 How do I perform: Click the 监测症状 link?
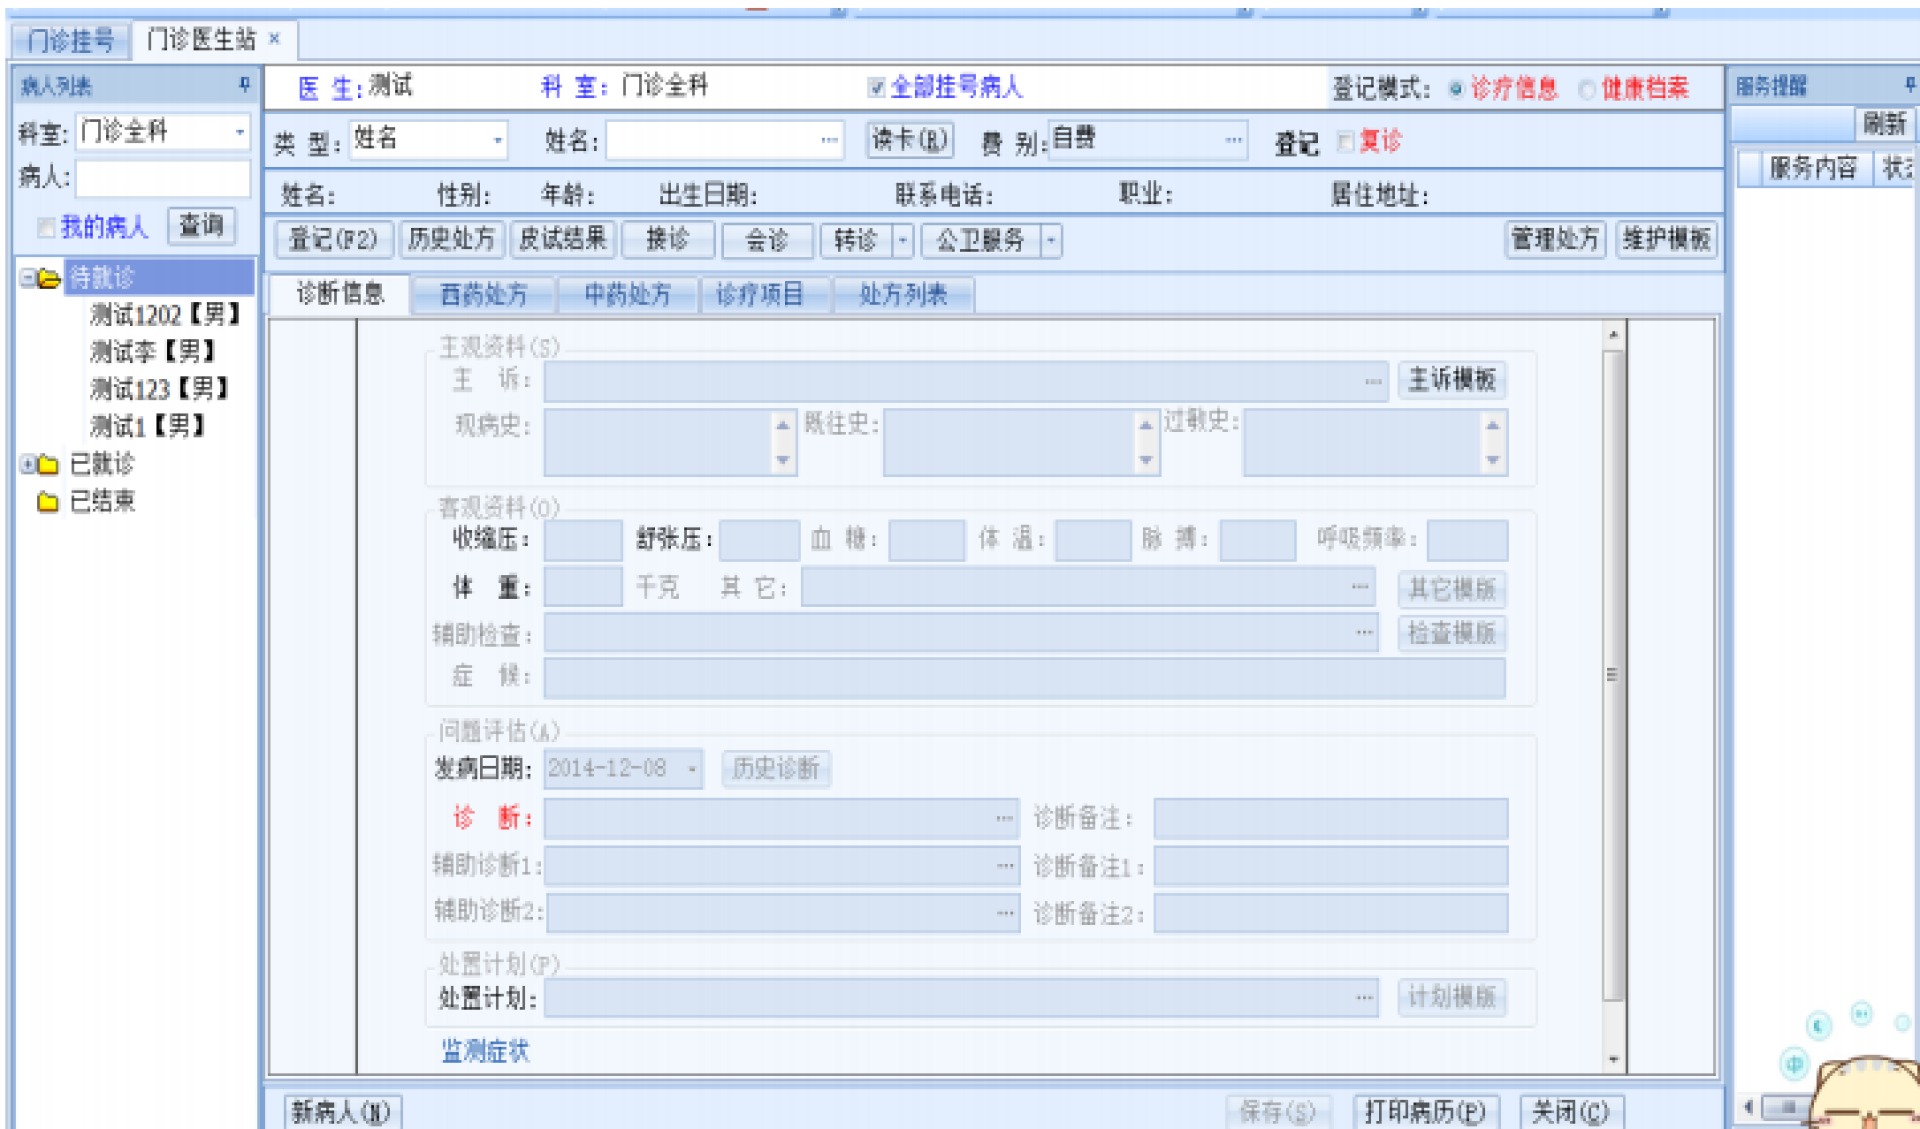(x=485, y=1050)
